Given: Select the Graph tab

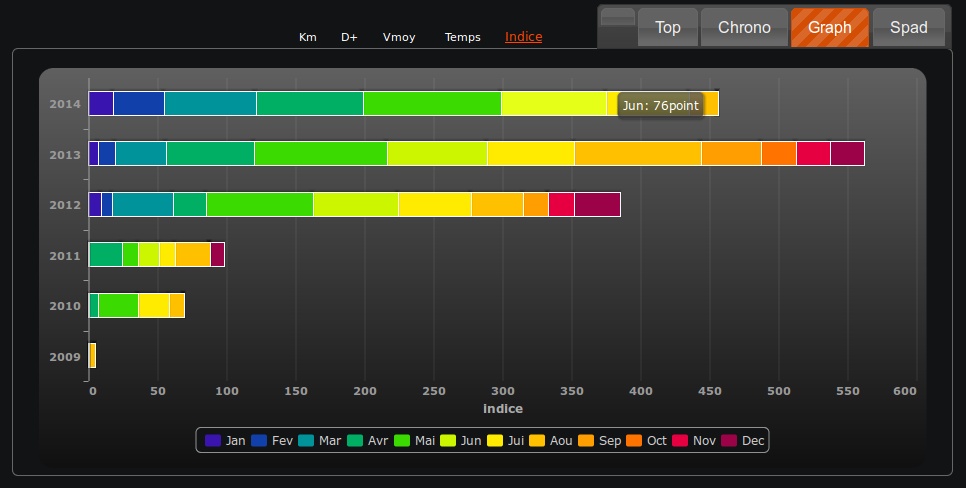Looking at the screenshot, I should tap(830, 27).
